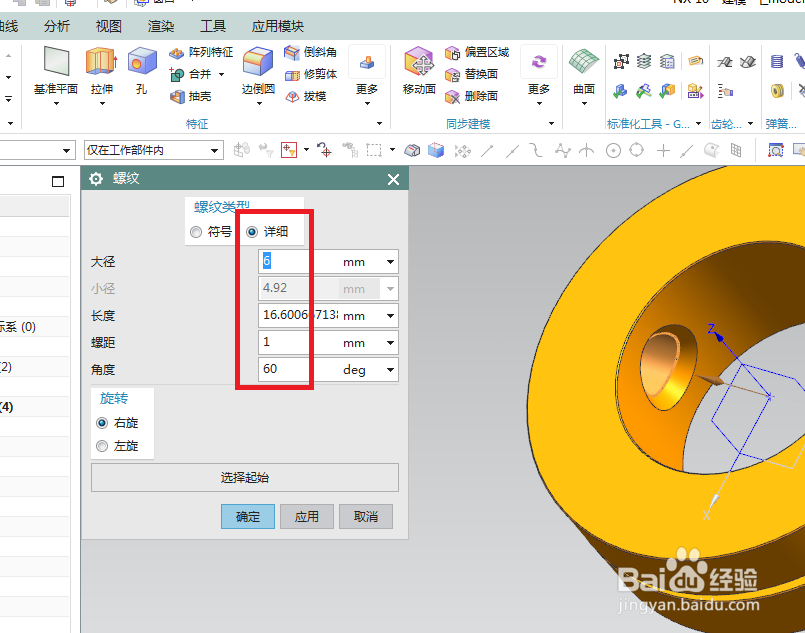This screenshot has height=633, width=805.
Task: Switch to the 工具 menu tab
Action: point(213,26)
